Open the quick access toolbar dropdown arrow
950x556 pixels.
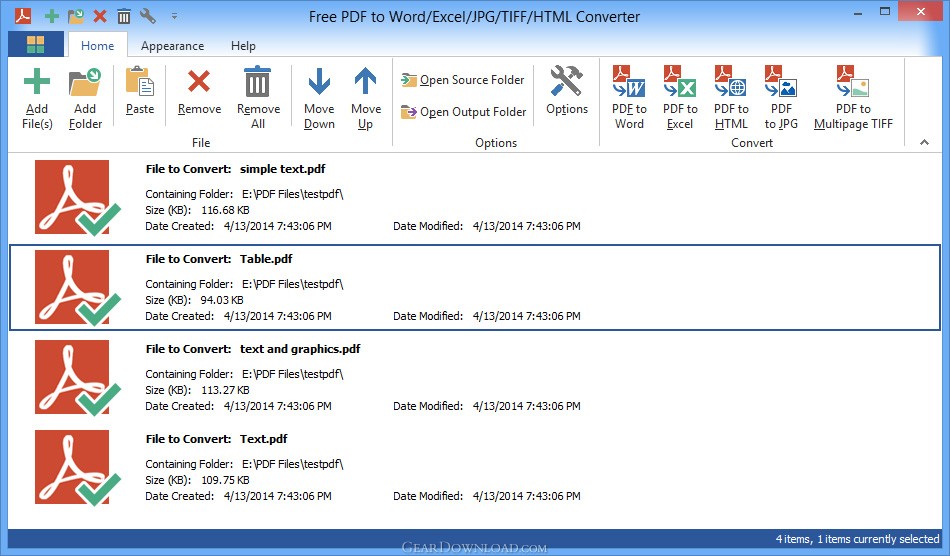(174, 16)
